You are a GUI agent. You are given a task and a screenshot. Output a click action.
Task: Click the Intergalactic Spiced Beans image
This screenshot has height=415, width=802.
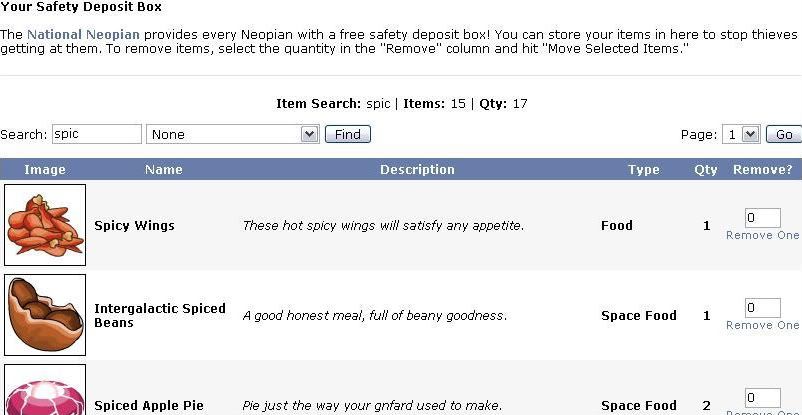(45, 315)
